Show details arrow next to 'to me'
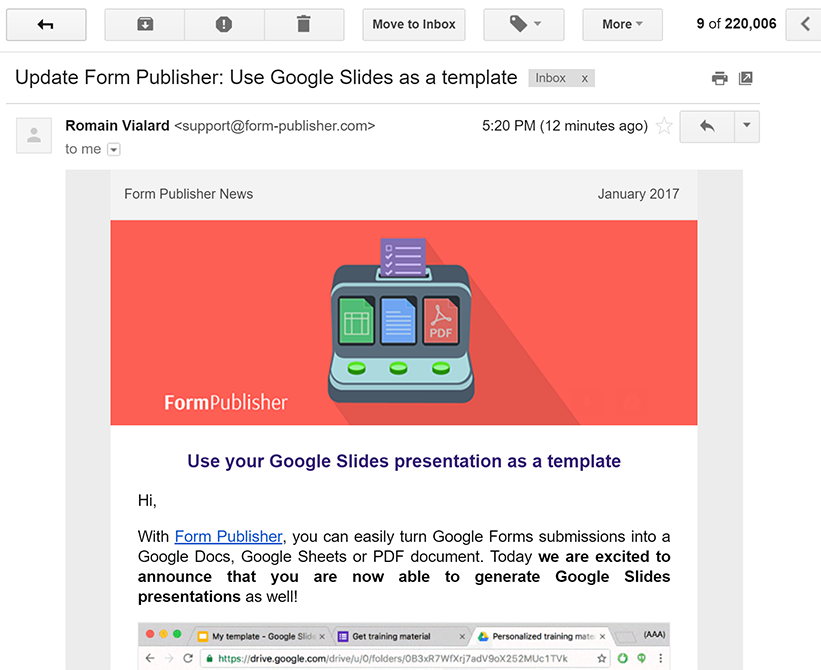This screenshot has width=821, height=670. (114, 150)
